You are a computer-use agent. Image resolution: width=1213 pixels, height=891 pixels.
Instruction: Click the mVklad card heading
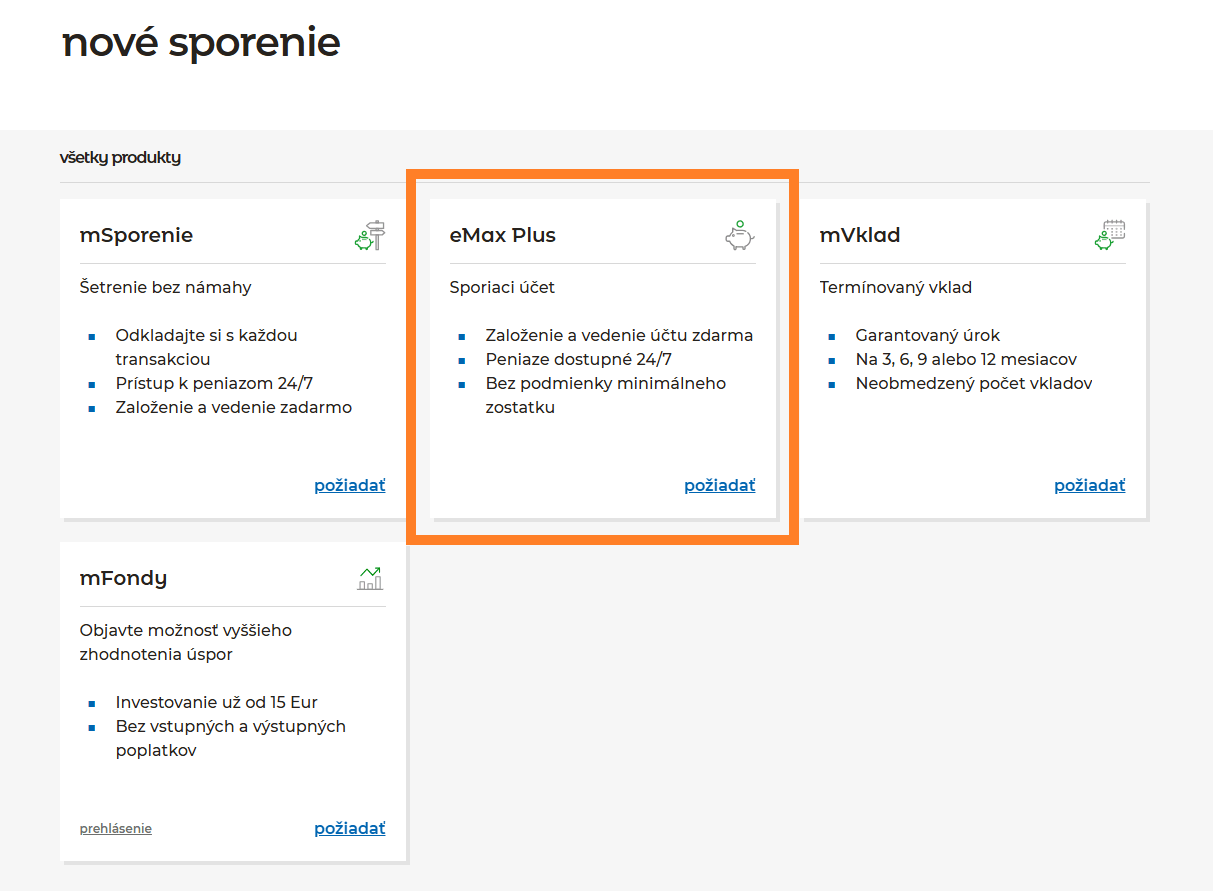860,236
